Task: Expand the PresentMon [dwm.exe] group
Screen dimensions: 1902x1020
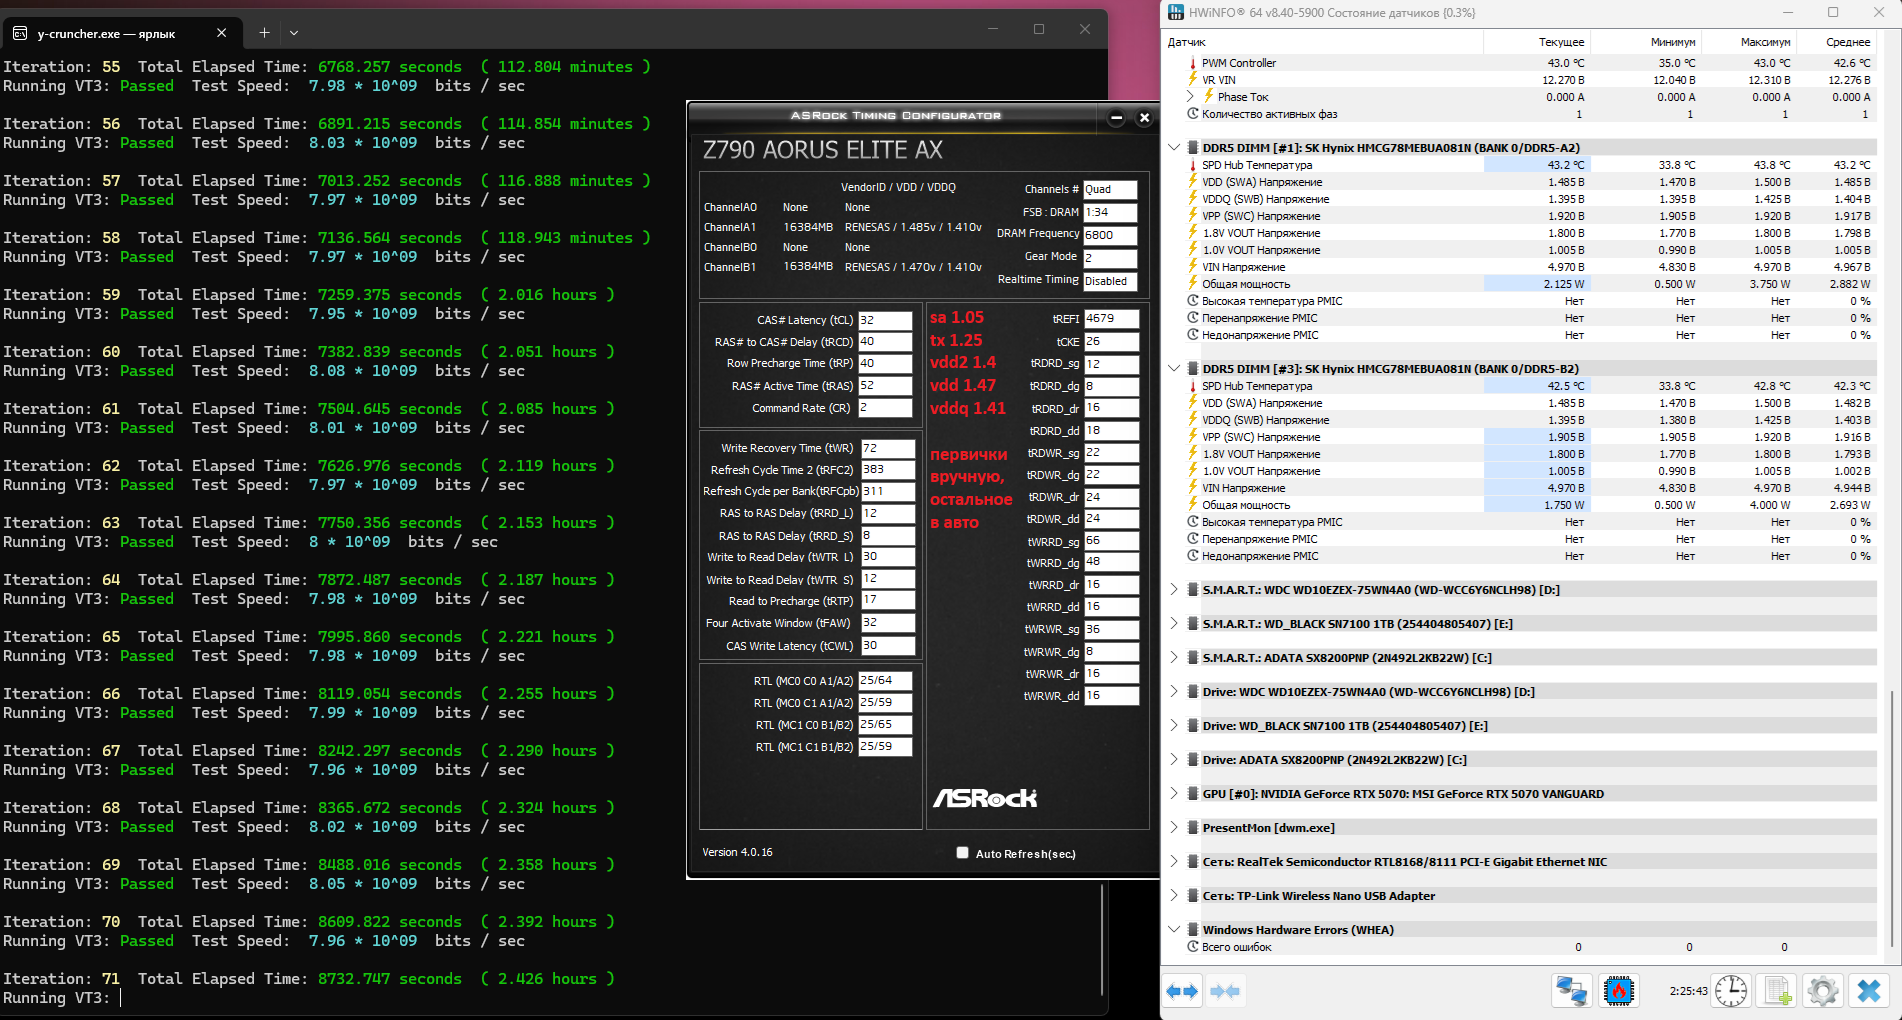Action: pos(1174,828)
